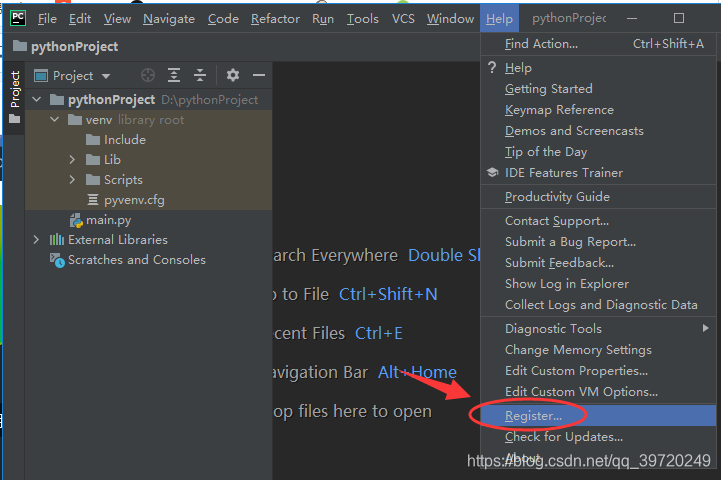The image size is (721, 480).
Task: Choose Show Log in Explorer
Action: [599, 284]
